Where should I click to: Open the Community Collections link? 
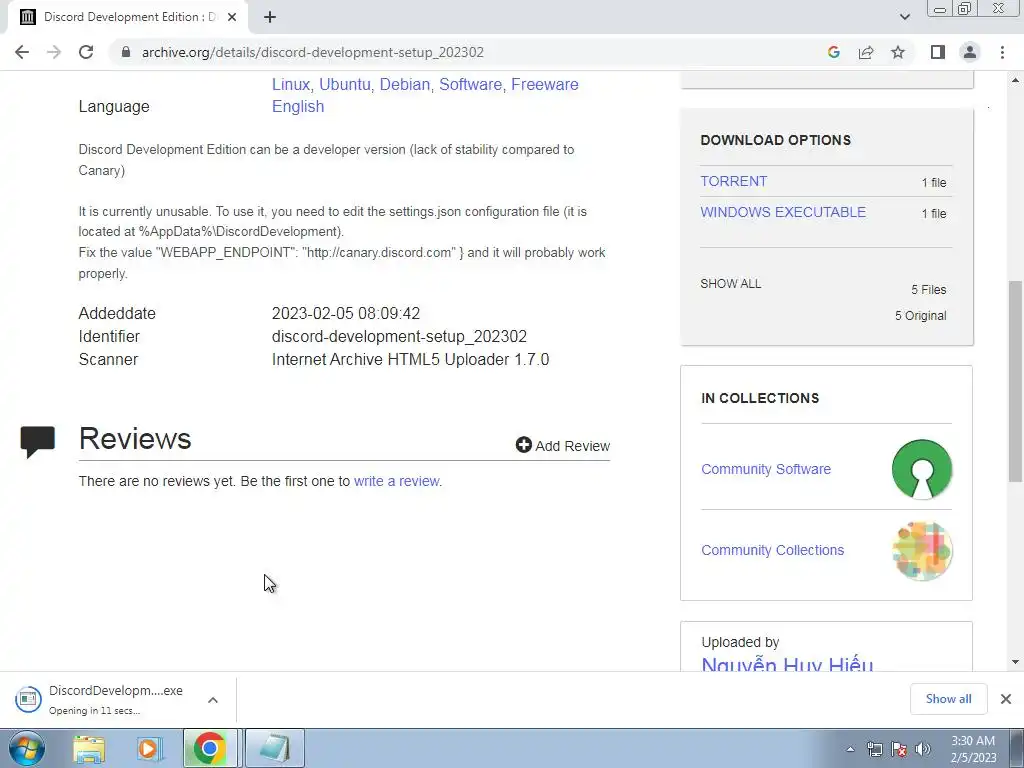[x=773, y=550]
